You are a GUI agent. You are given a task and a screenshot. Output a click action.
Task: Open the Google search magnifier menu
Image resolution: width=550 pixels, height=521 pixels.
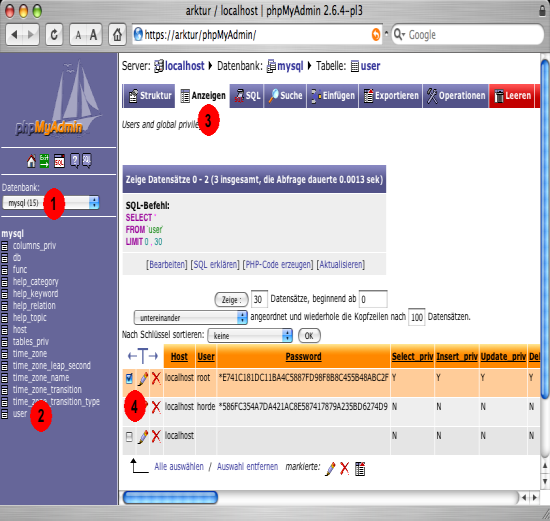(399, 34)
